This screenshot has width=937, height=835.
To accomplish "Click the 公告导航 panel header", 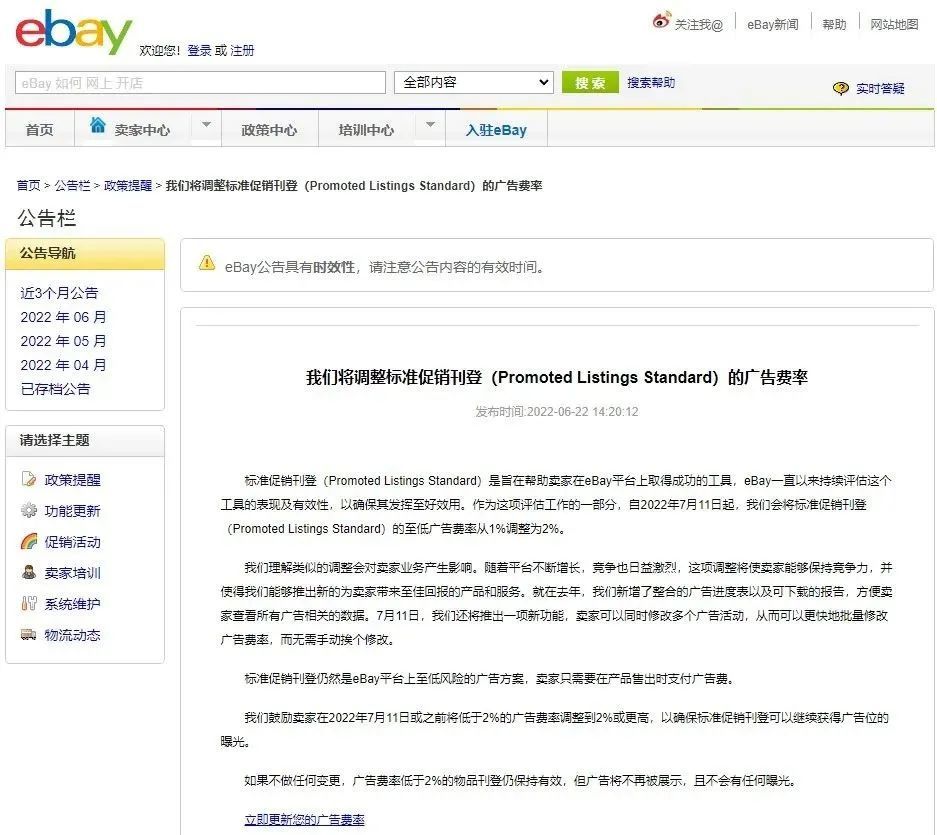I will tap(85, 253).
